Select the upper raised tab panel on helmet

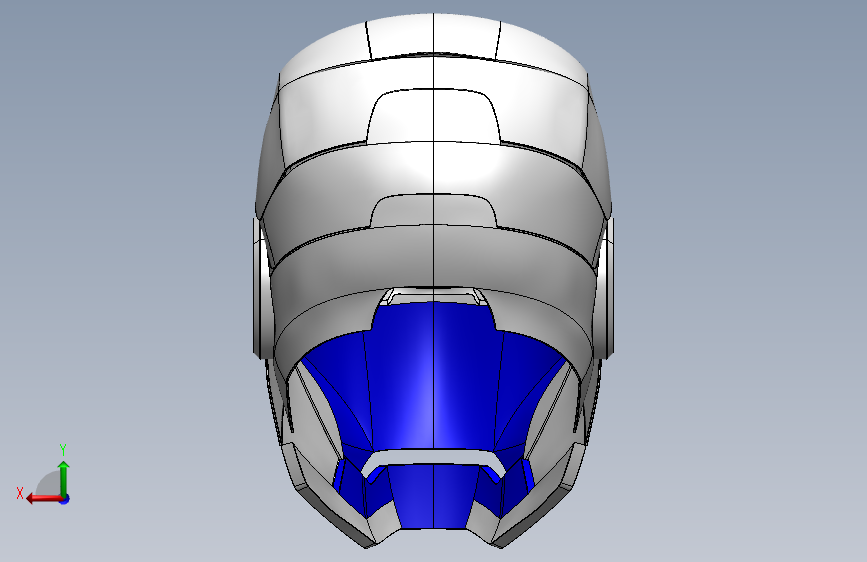[x=433, y=116]
